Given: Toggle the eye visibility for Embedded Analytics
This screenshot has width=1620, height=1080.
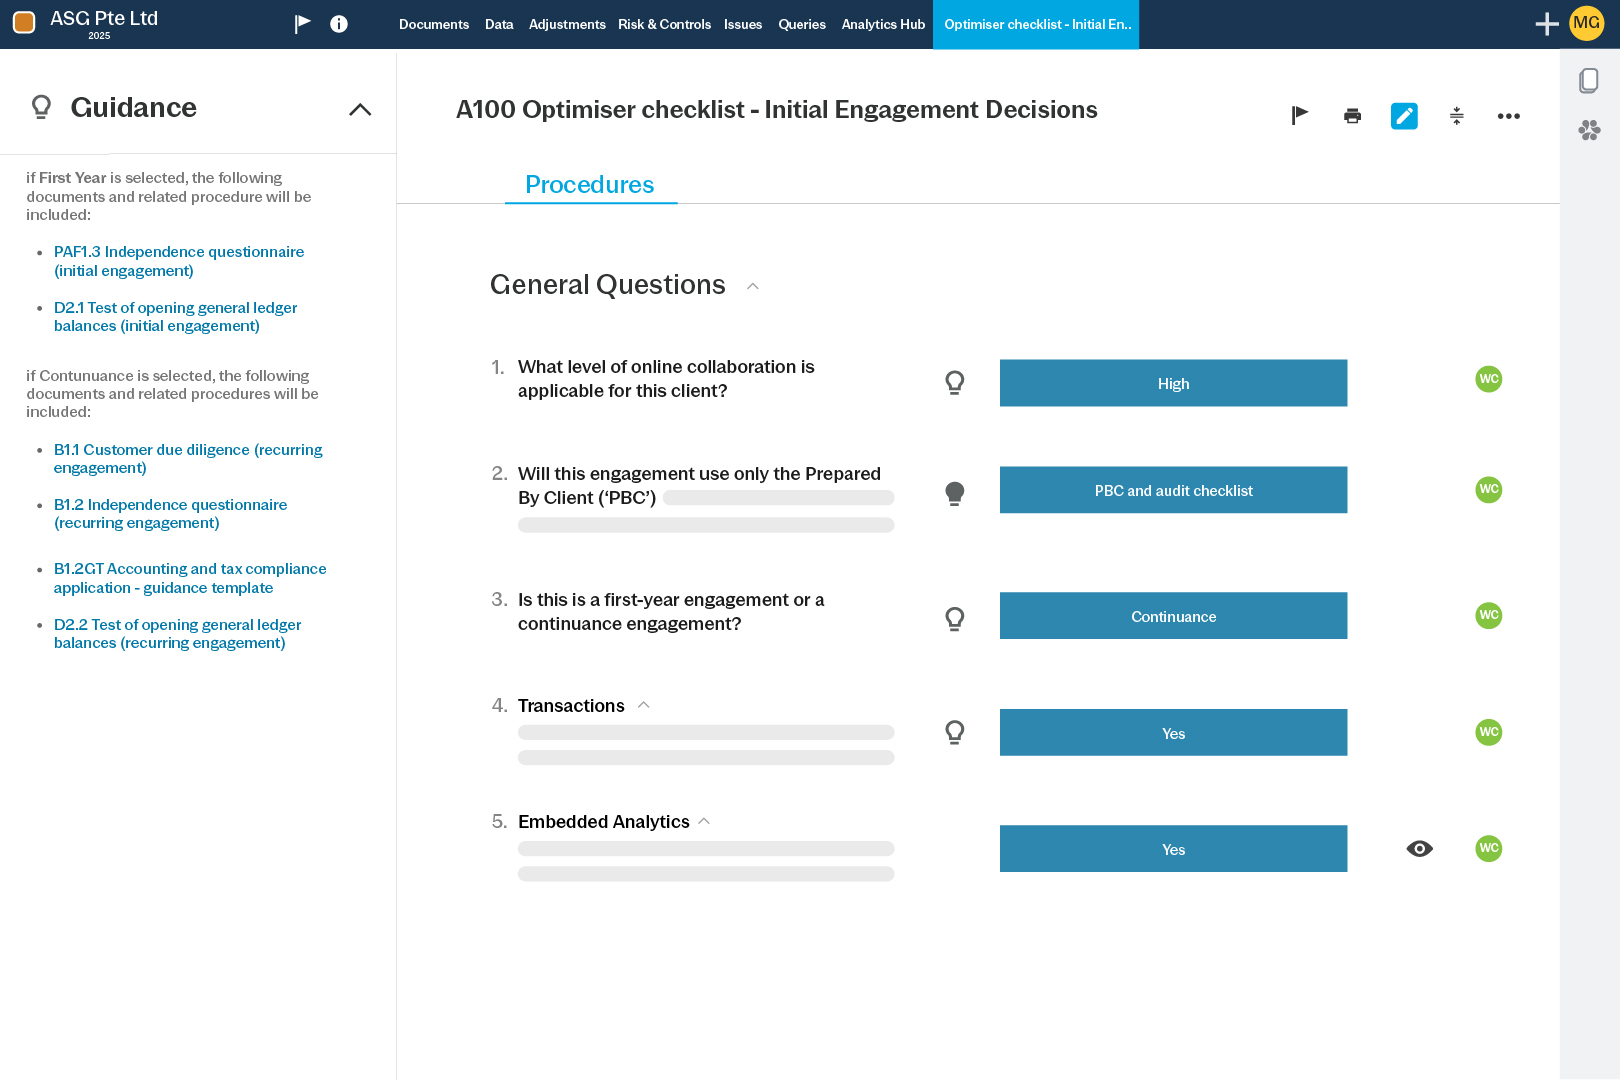Looking at the screenshot, I should 1420,848.
